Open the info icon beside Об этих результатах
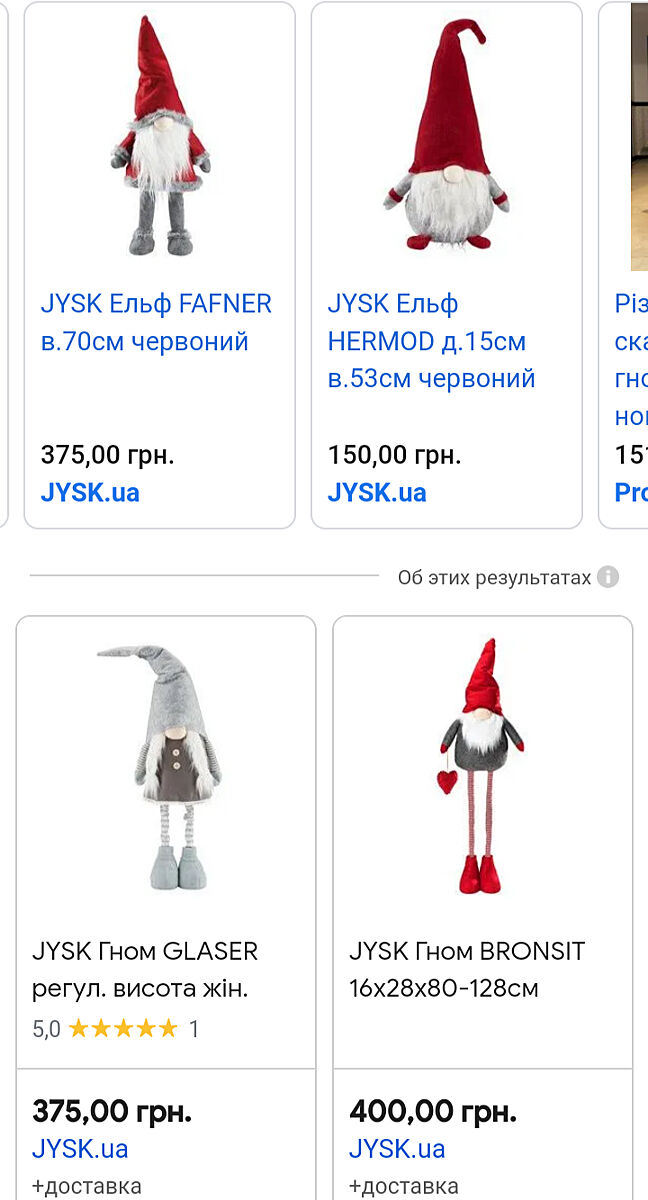Viewport: 648px width, 1200px height. pyautogui.click(x=608, y=577)
